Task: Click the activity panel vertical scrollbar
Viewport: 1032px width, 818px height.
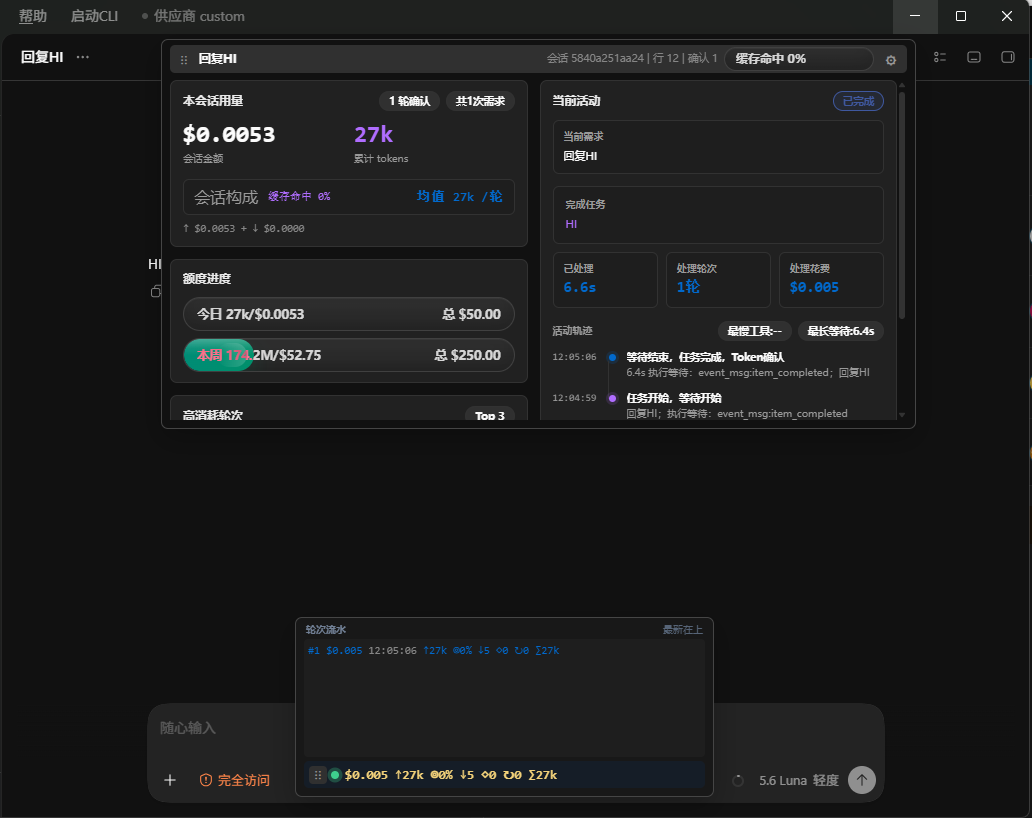Action: (x=902, y=205)
